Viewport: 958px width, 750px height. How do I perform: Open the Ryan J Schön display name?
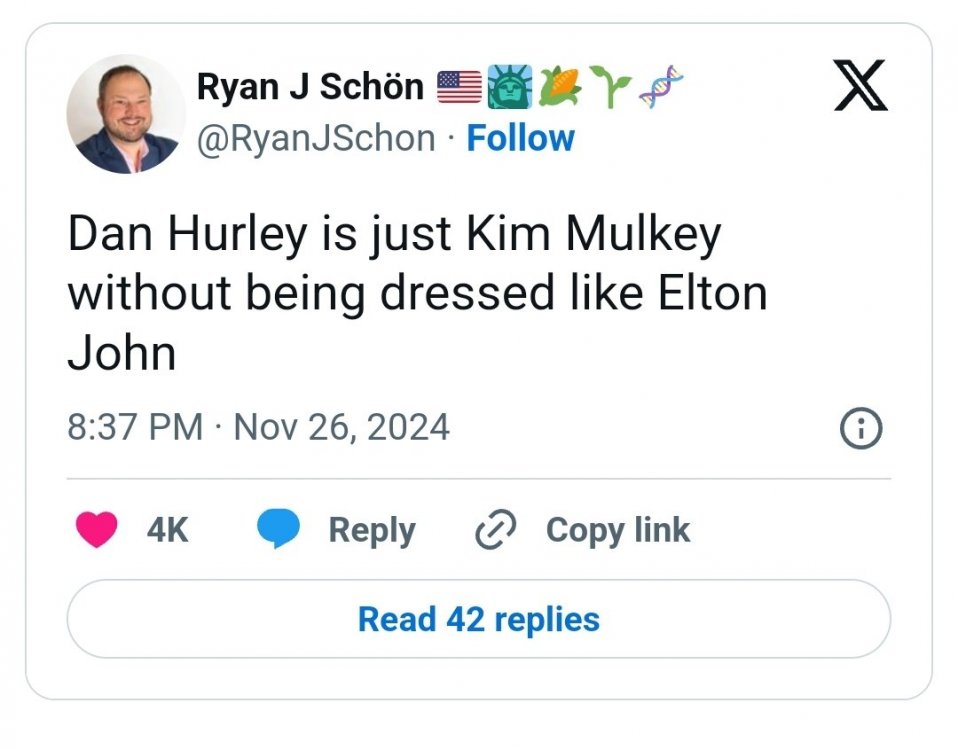311,87
